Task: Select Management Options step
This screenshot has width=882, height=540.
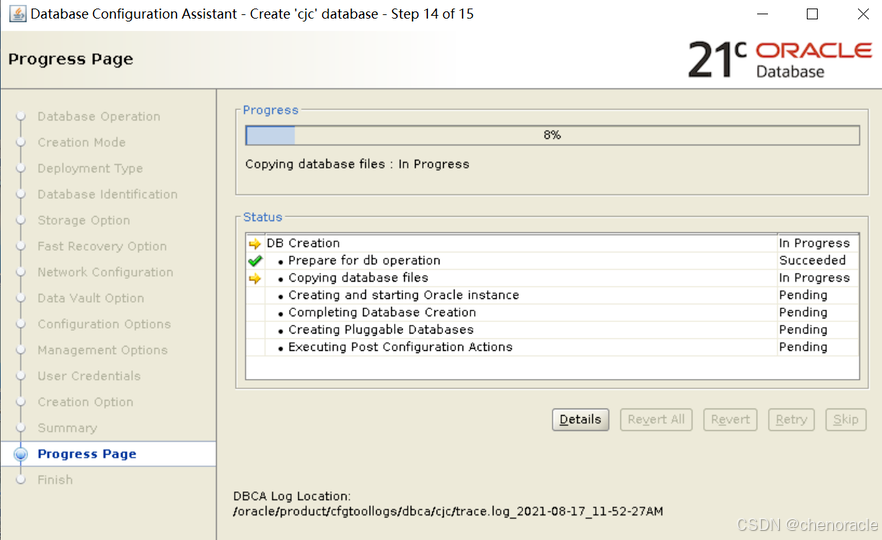Action: [102, 349]
